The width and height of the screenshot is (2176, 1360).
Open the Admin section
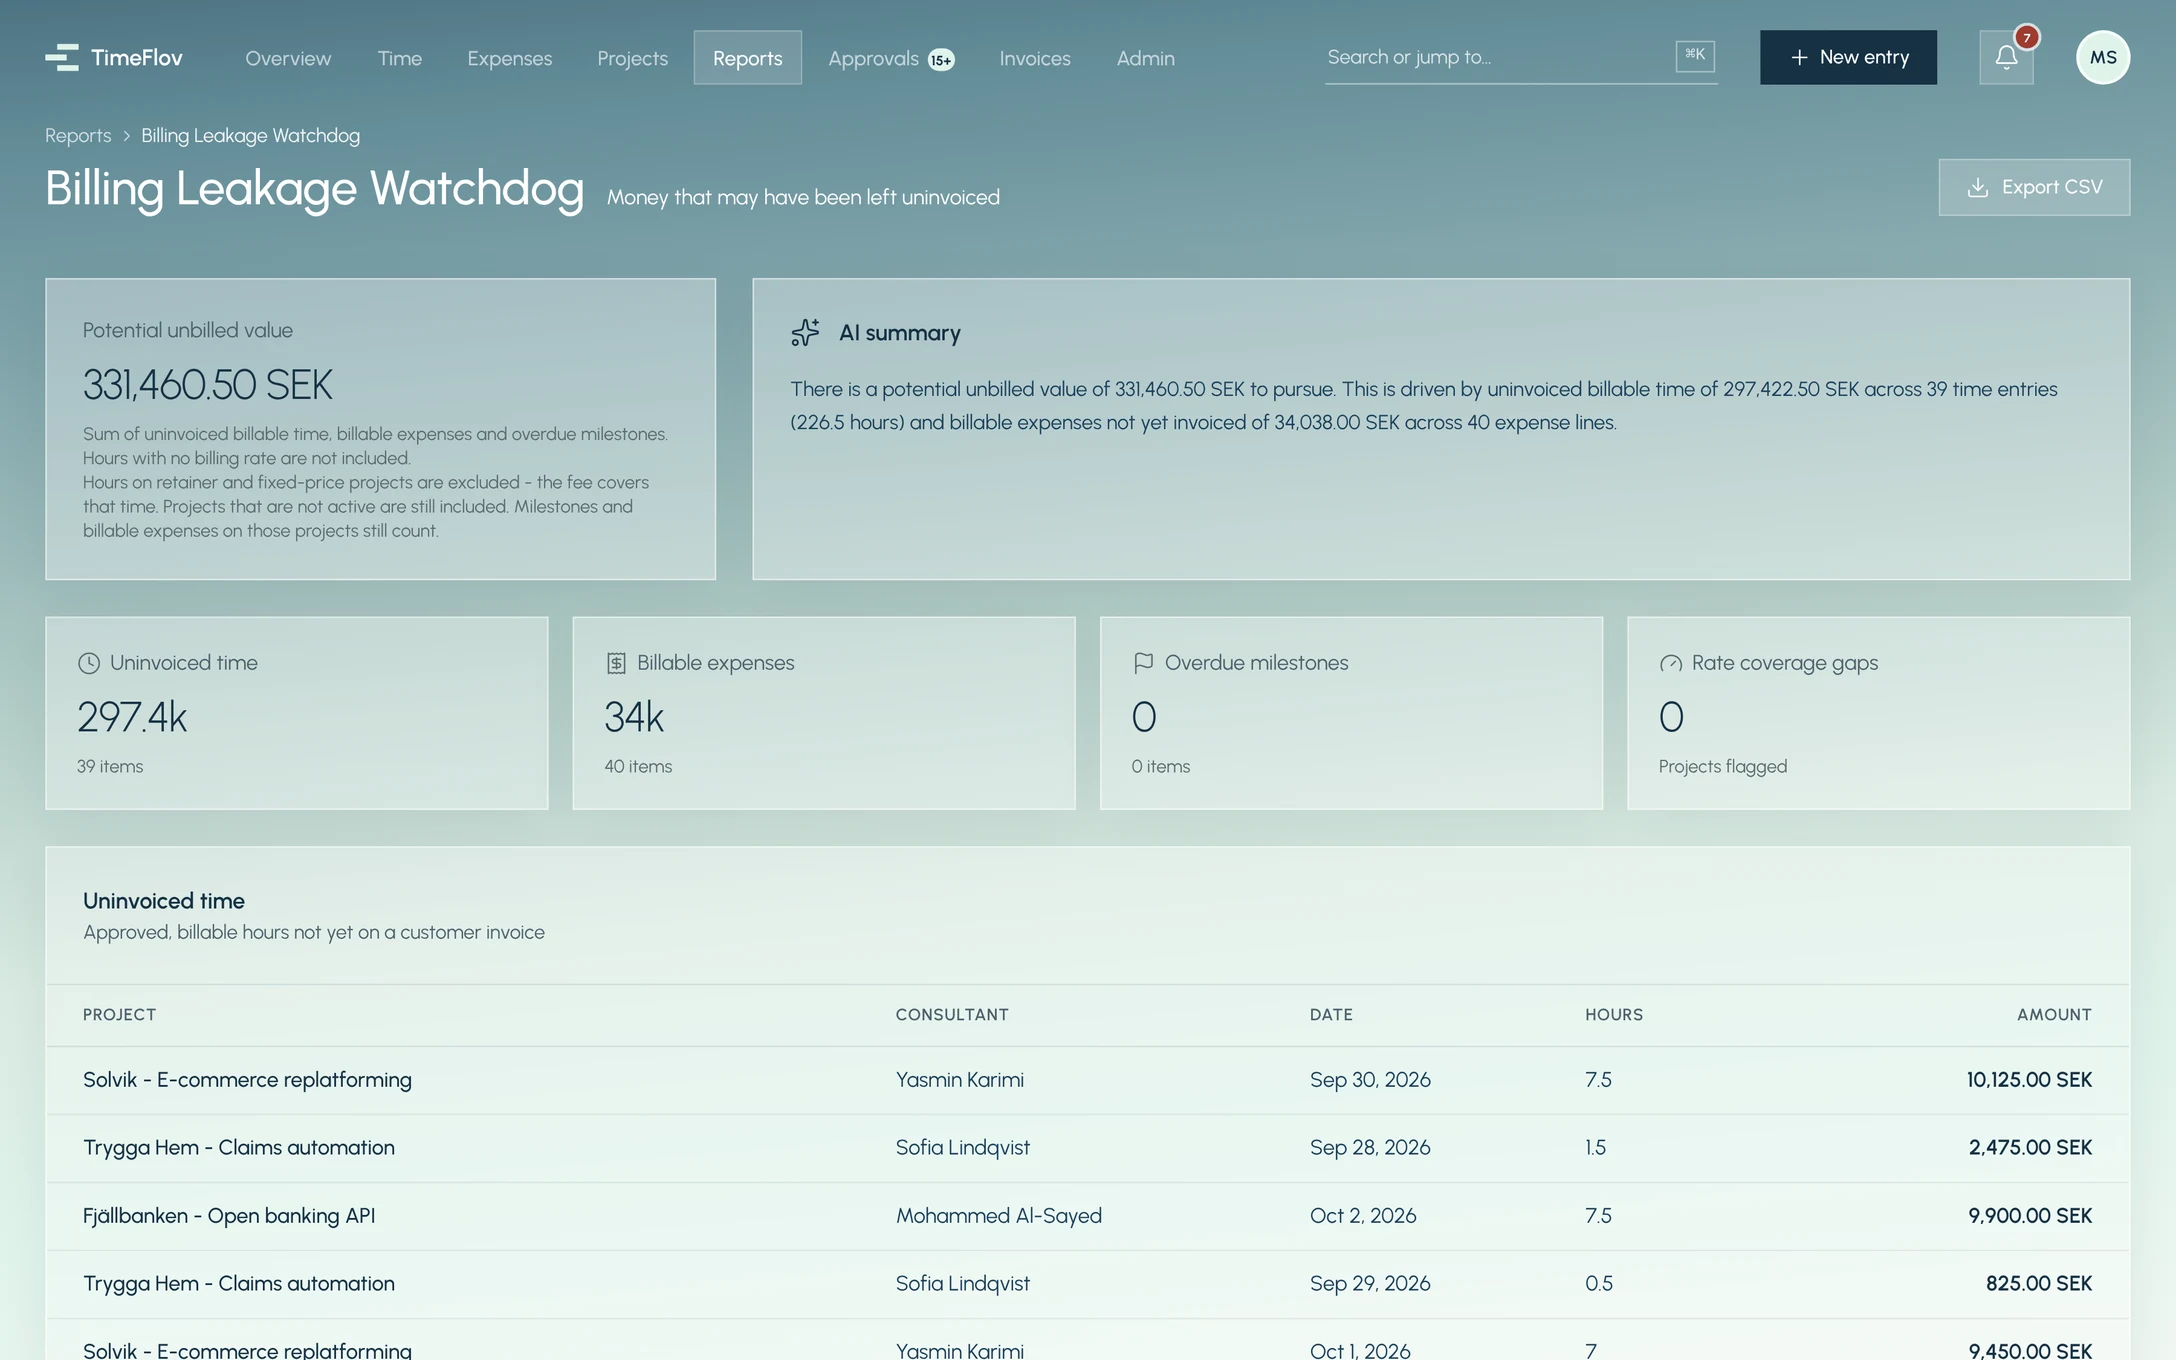1146,58
